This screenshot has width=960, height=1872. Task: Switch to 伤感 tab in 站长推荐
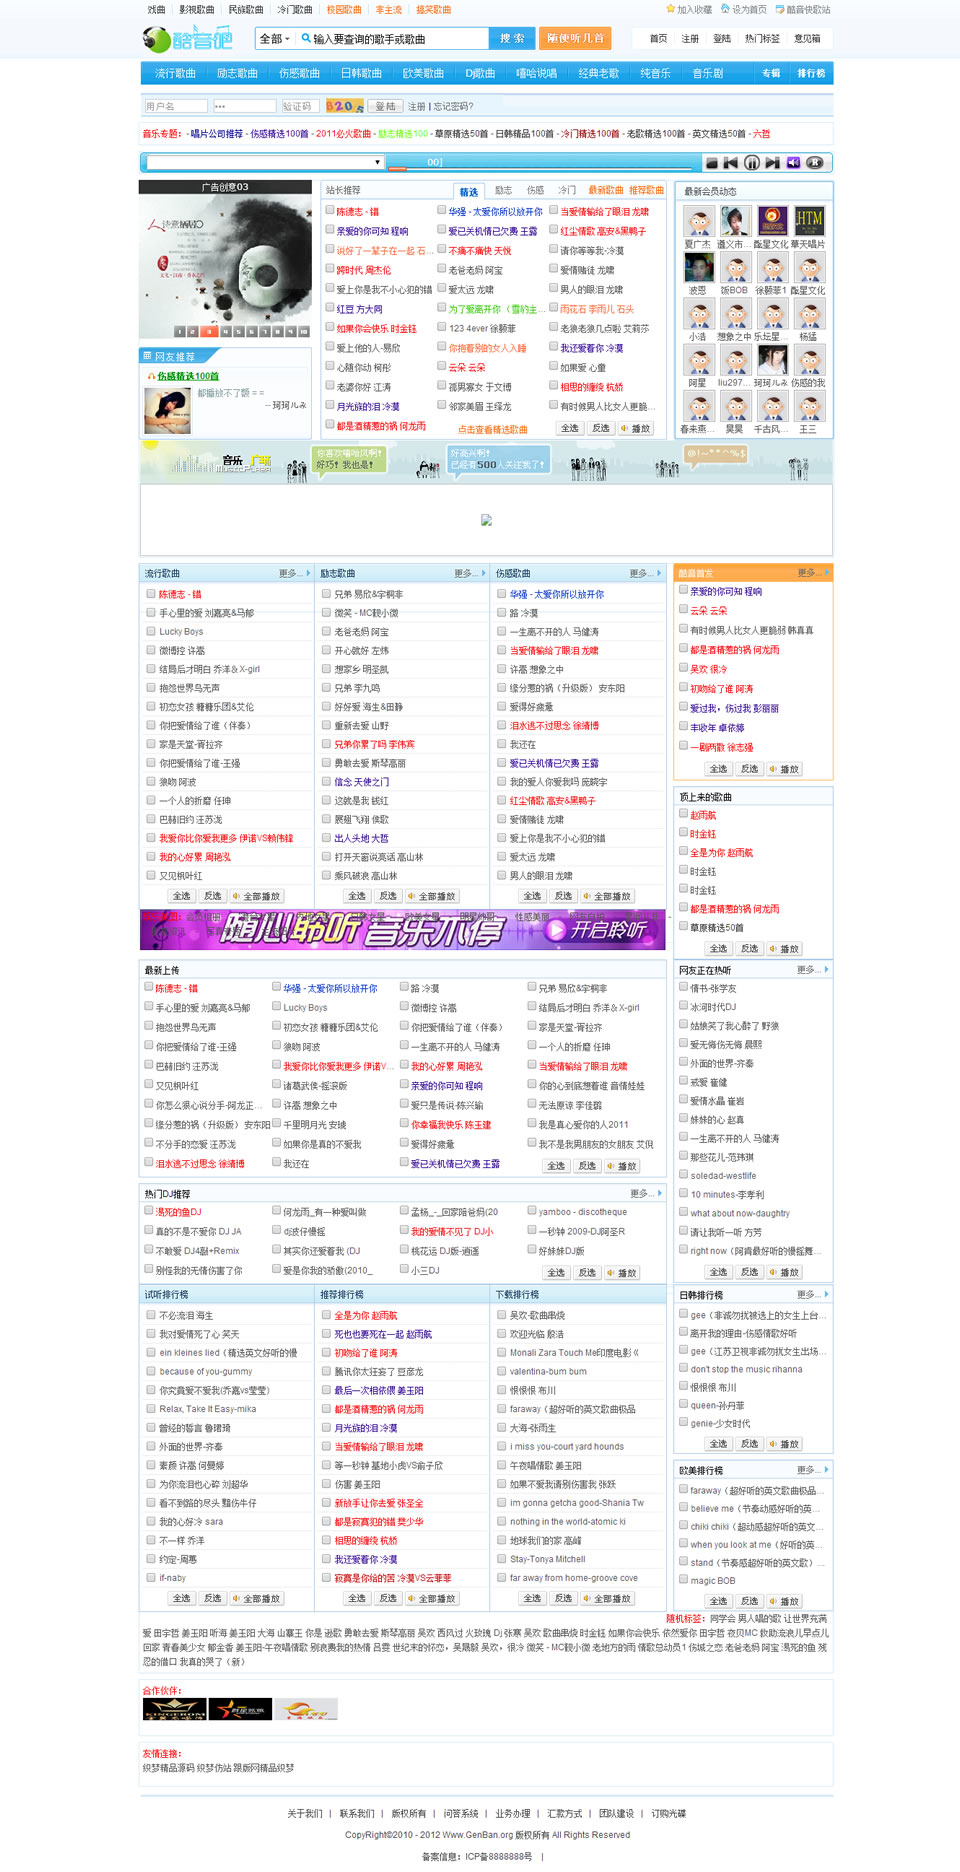(x=535, y=190)
